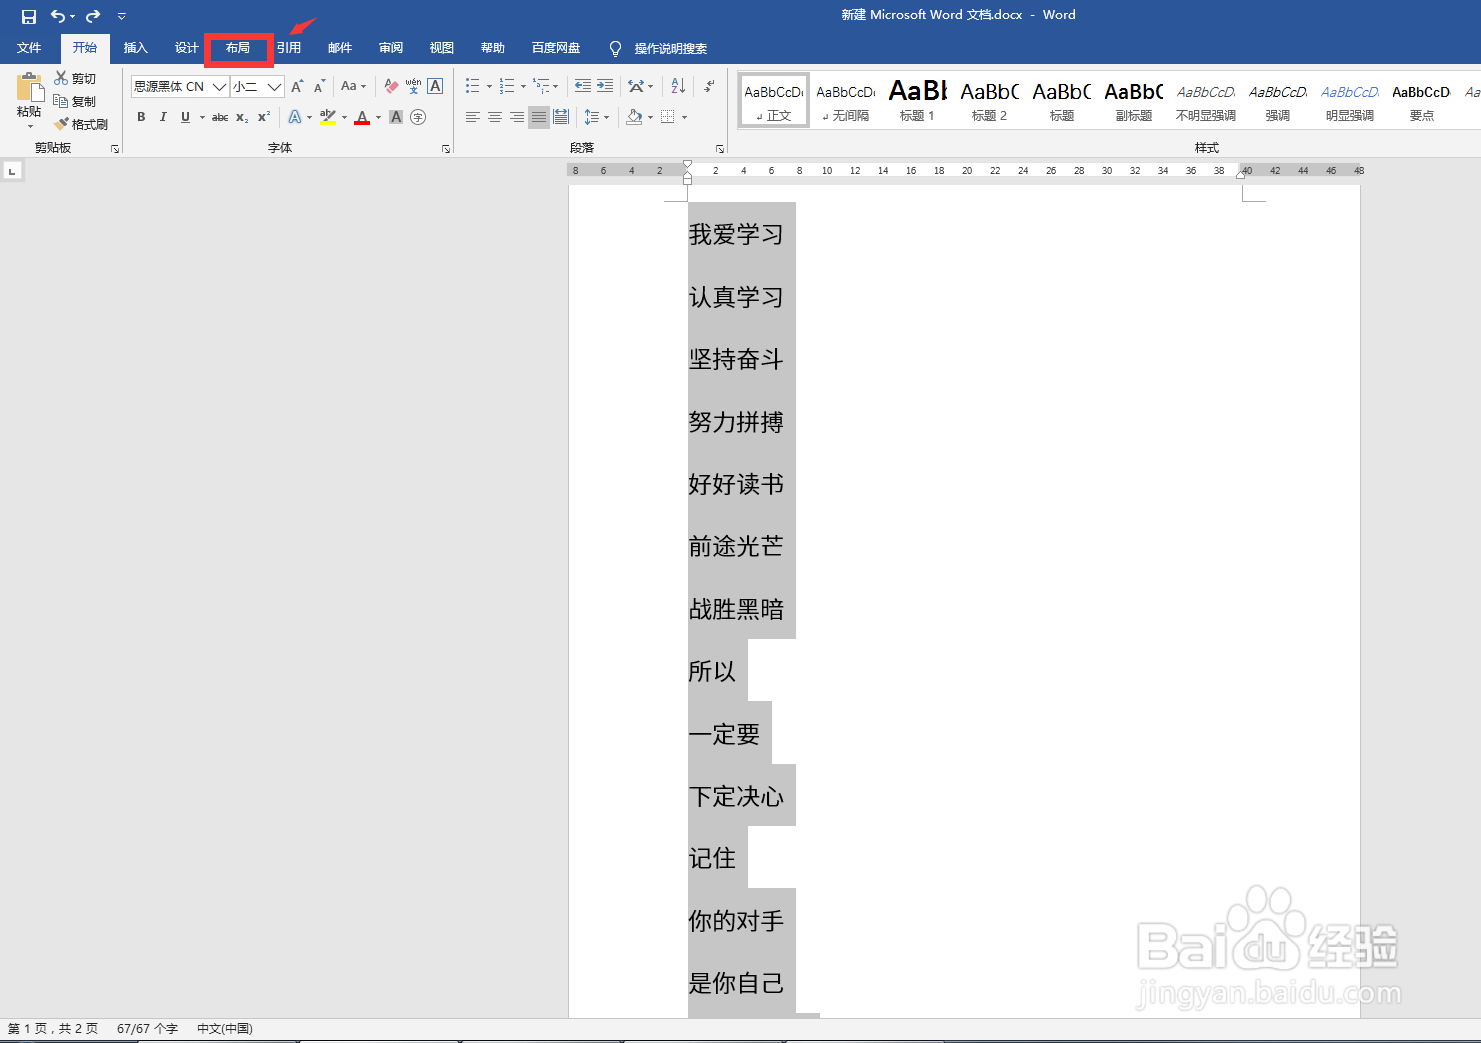Open the 文件 menu

[x=29, y=48]
